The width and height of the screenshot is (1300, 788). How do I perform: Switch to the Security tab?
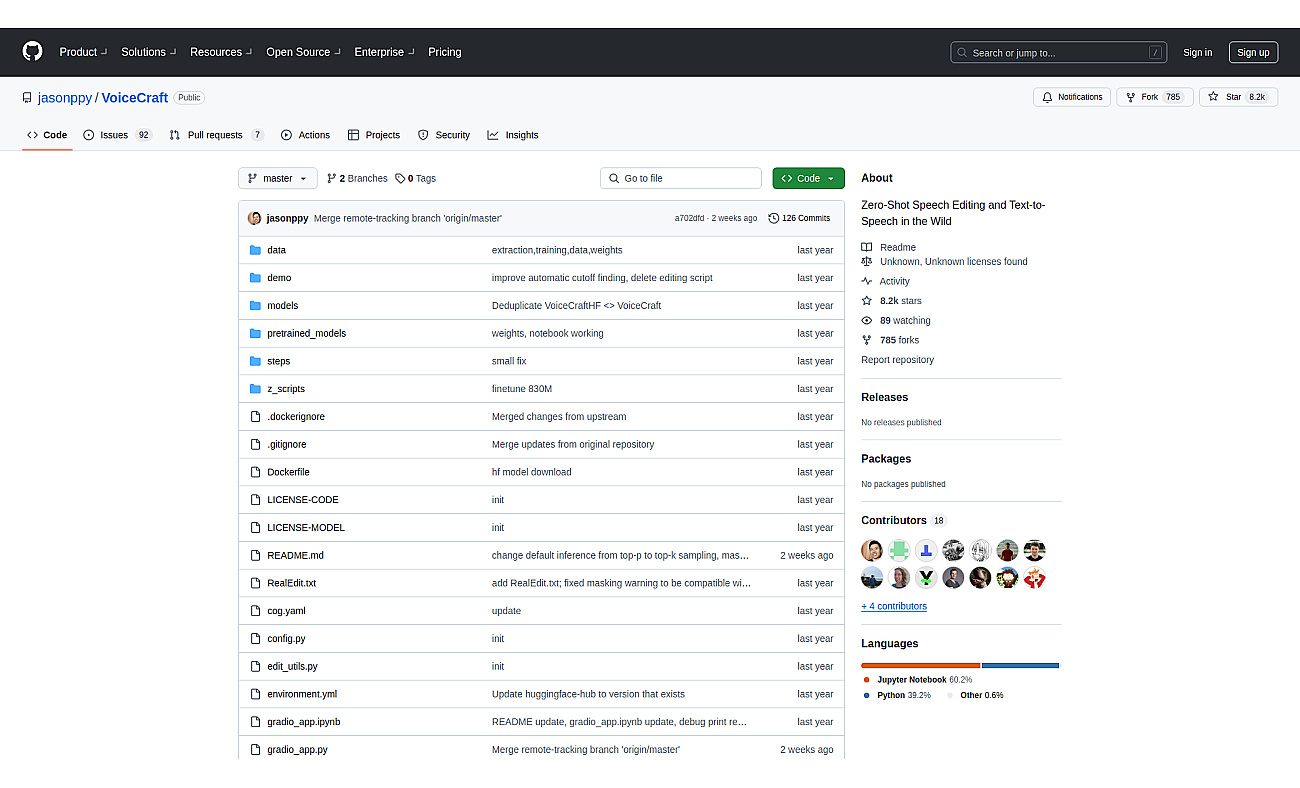(x=444, y=135)
